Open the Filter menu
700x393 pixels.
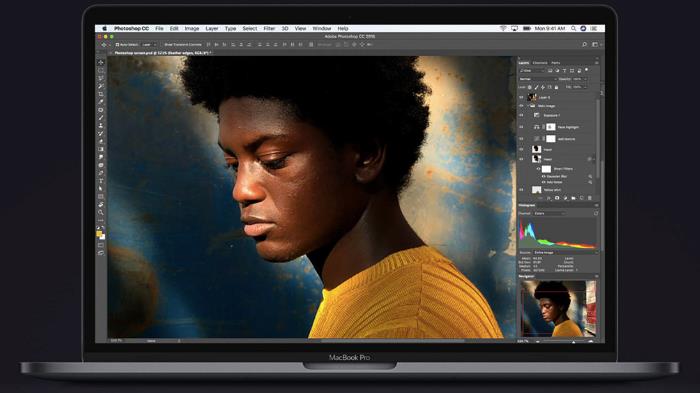pos(269,28)
